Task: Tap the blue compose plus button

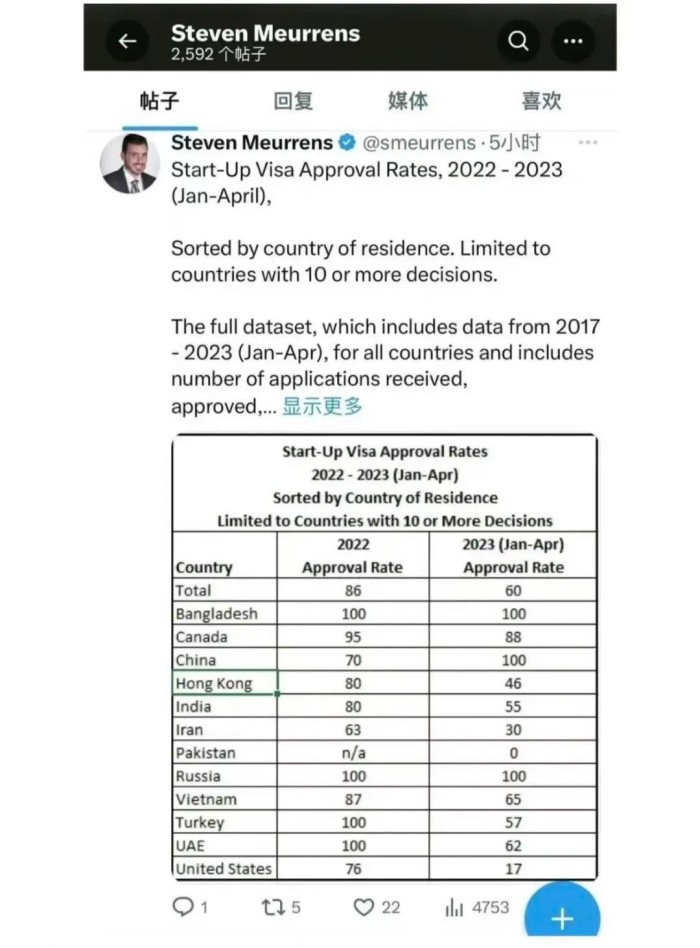Action: [563, 916]
